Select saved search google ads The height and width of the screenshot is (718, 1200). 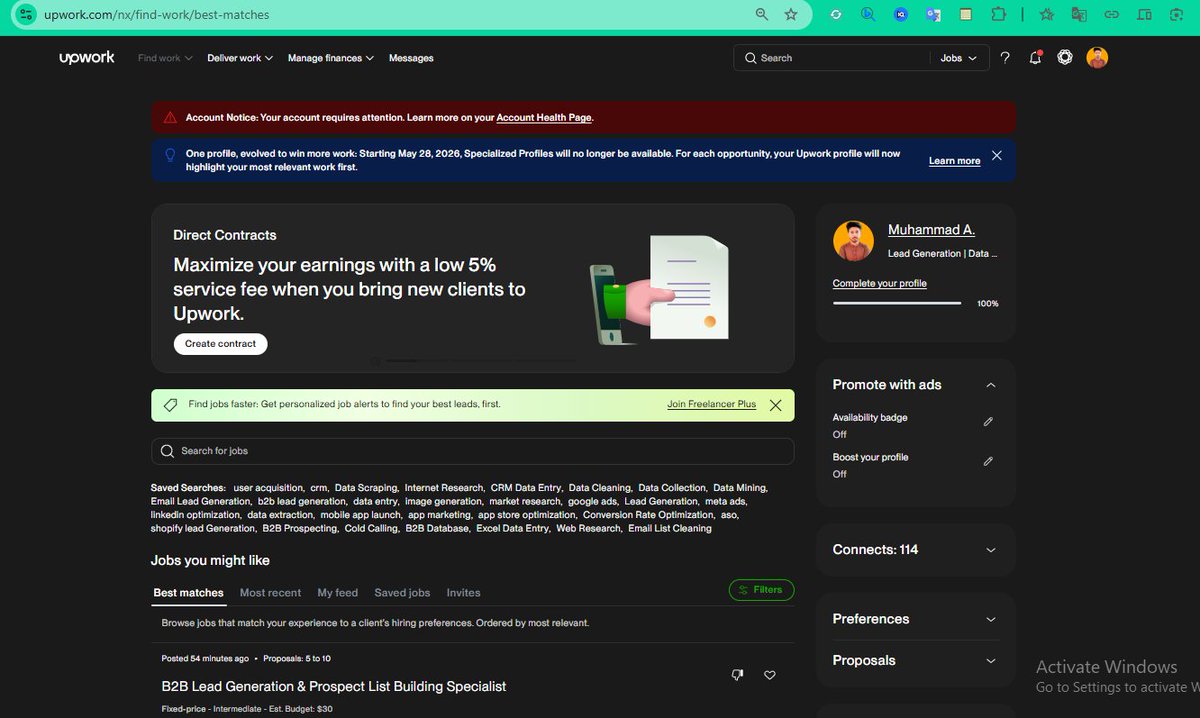point(592,502)
